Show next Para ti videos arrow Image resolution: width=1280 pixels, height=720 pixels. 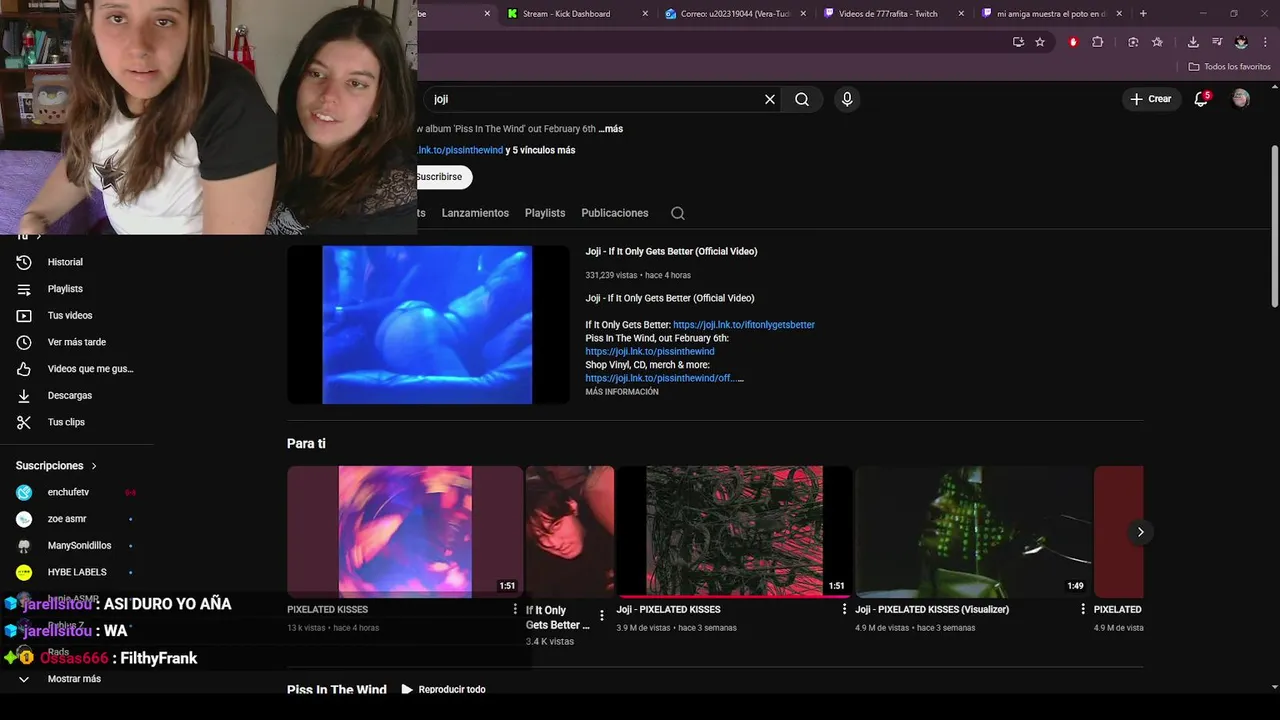click(x=1140, y=532)
